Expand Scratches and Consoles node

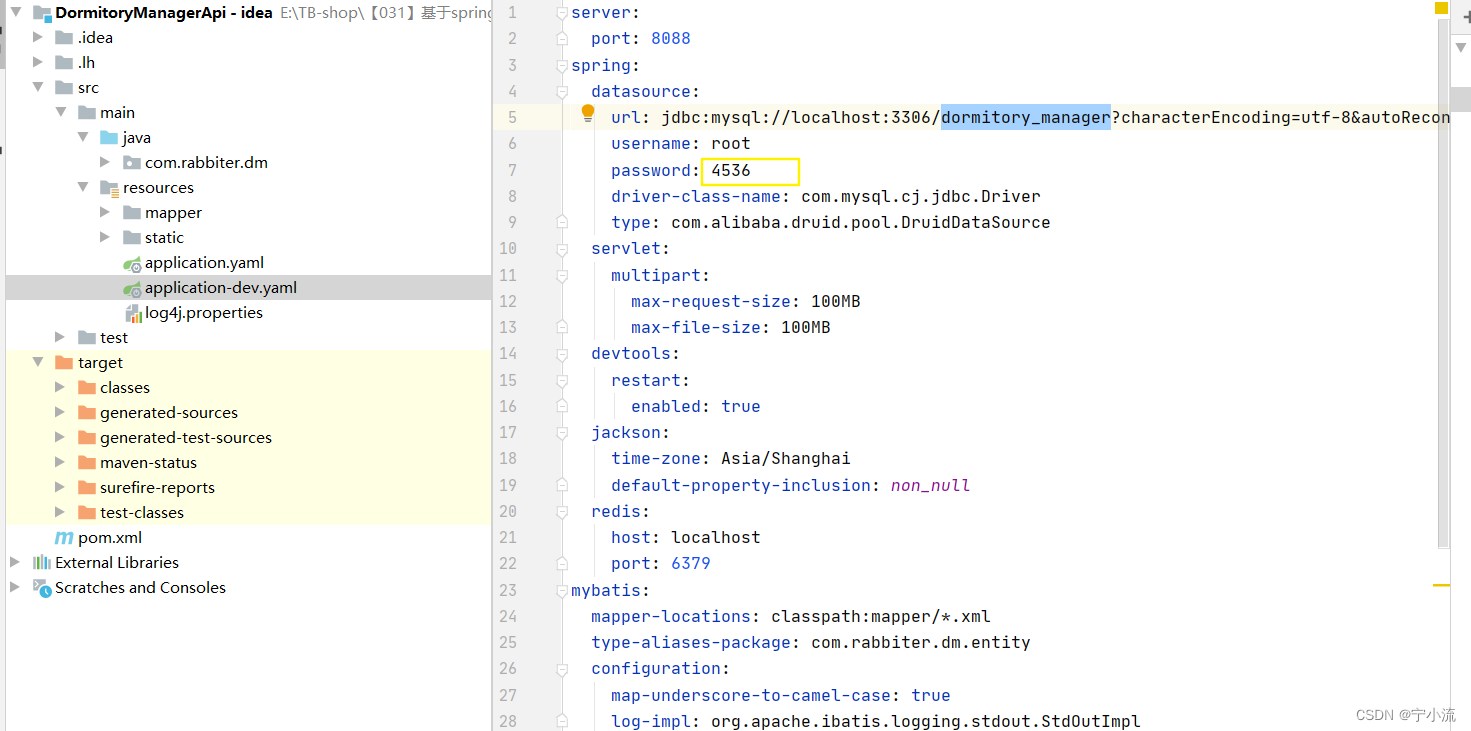point(16,588)
